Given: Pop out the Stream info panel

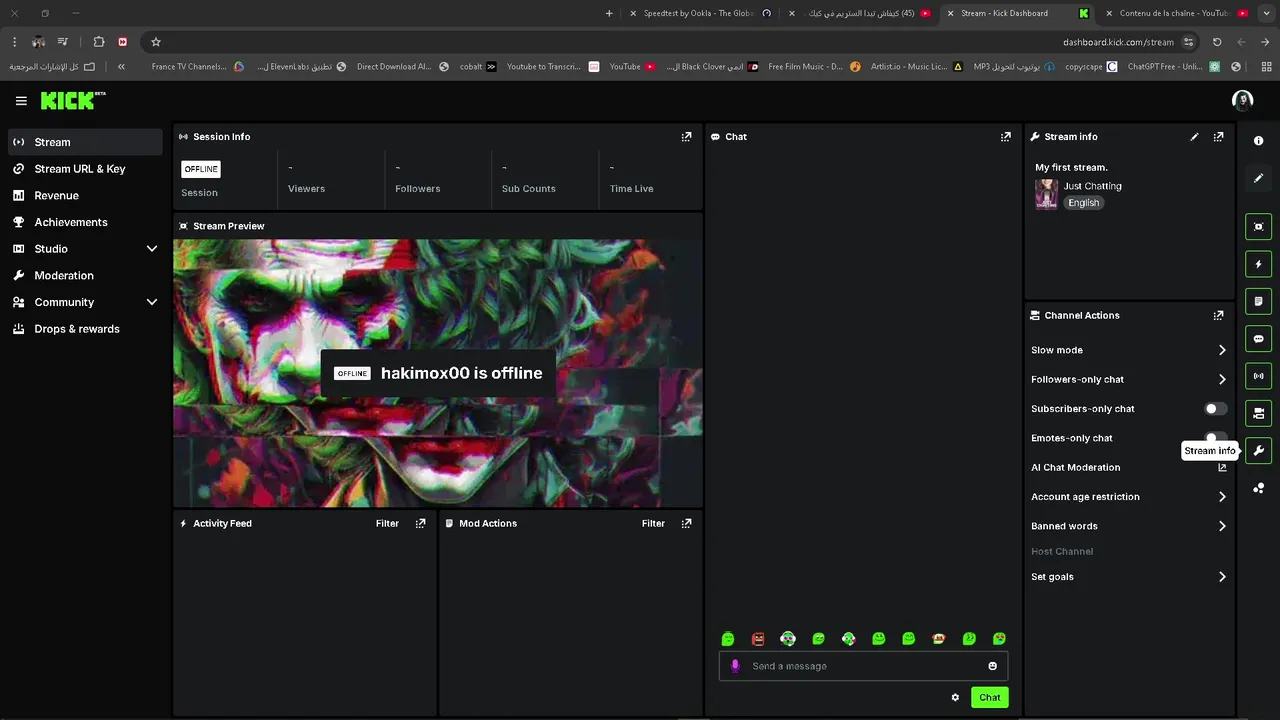Looking at the screenshot, I should [1218, 137].
